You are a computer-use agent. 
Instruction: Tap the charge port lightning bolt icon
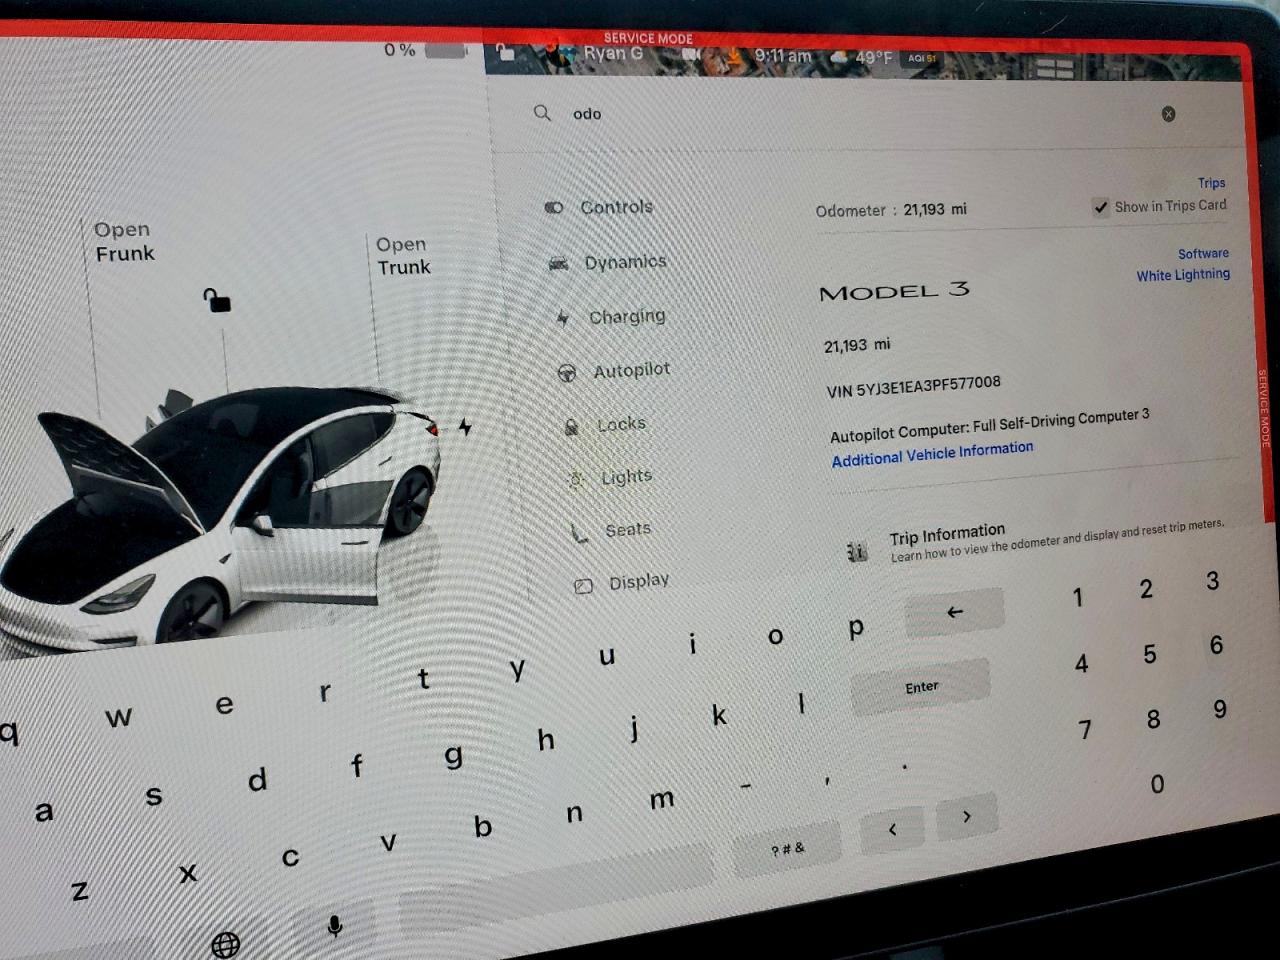tap(465, 427)
